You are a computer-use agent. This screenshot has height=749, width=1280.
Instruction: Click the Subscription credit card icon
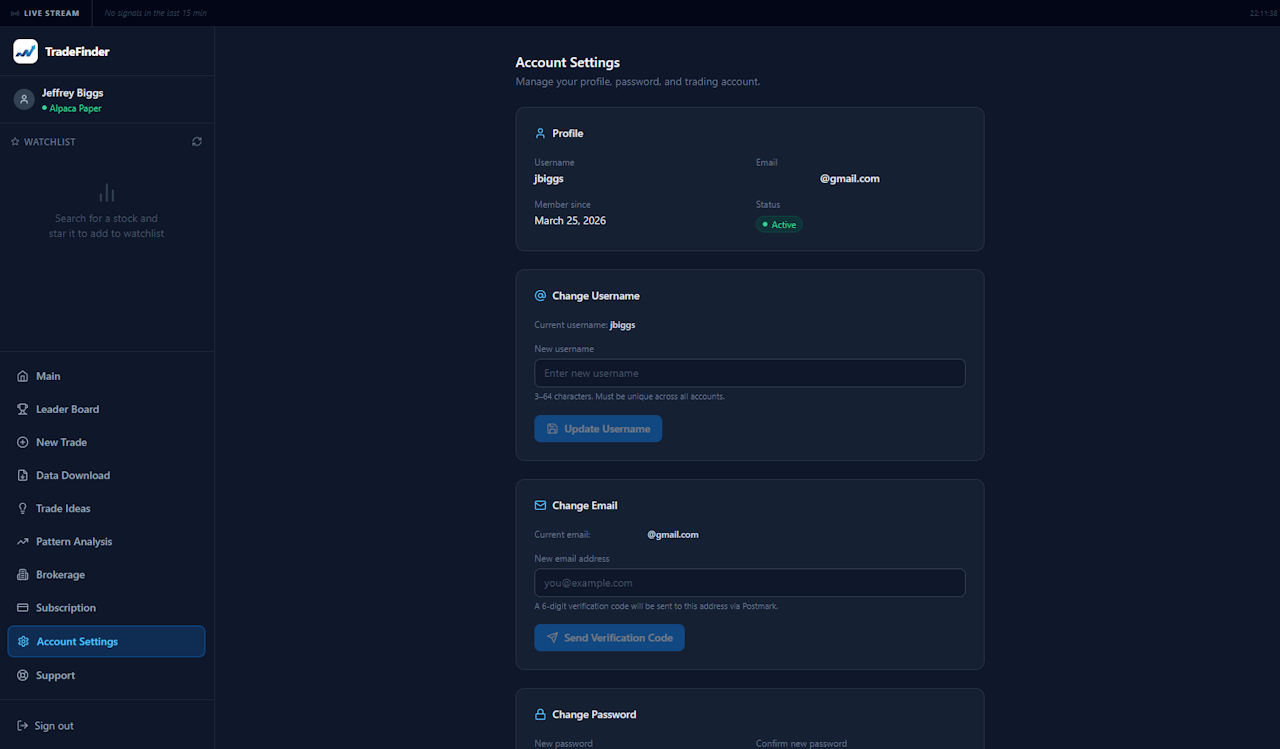click(23, 608)
